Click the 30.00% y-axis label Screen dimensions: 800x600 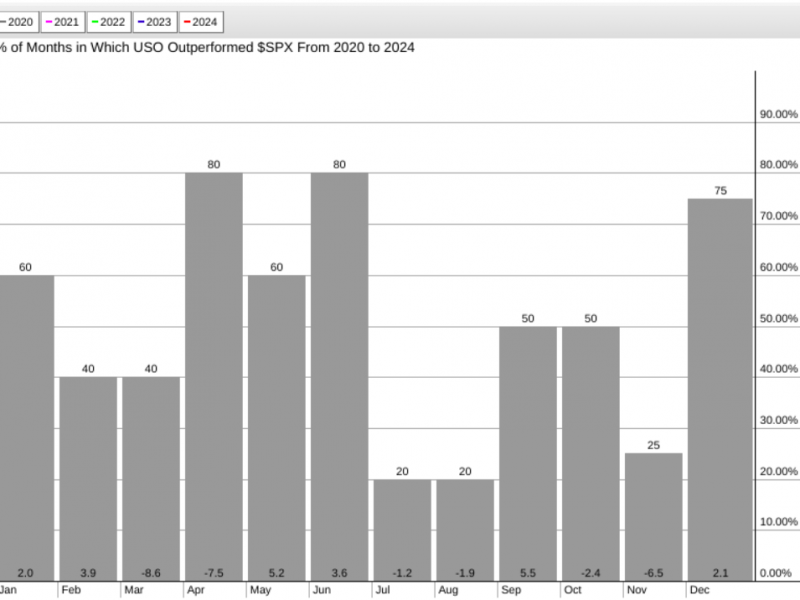click(779, 420)
